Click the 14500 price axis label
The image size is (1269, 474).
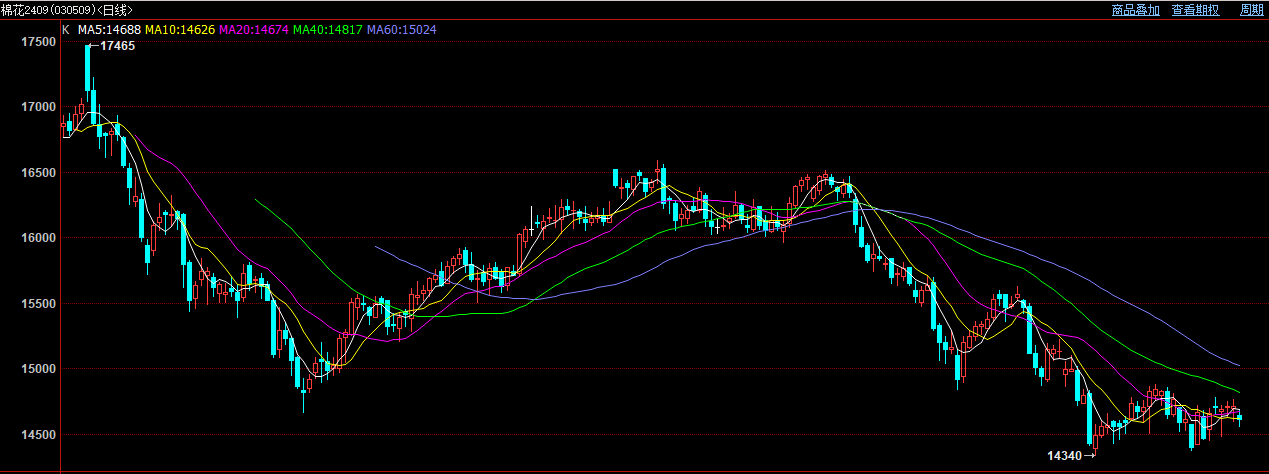38,435
